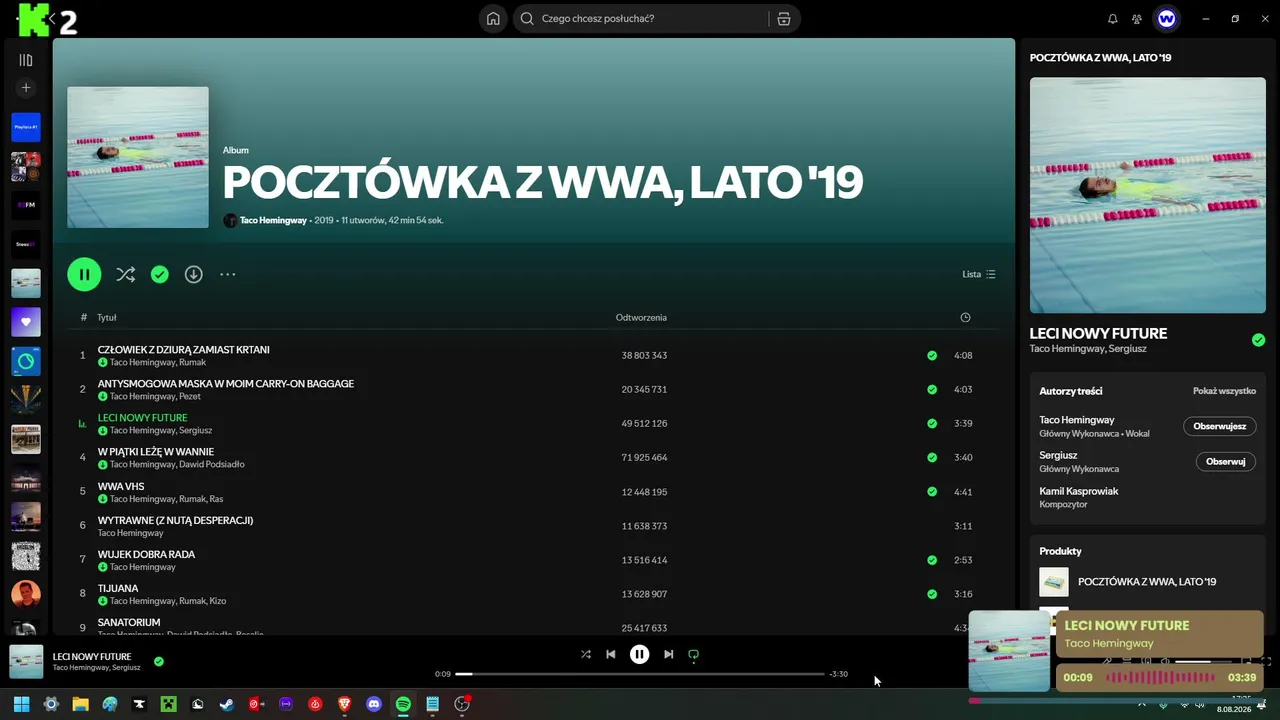Remove the album from library via green checkmark
Image resolution: width=1280 pixels, height=720 pixels.
160,274
